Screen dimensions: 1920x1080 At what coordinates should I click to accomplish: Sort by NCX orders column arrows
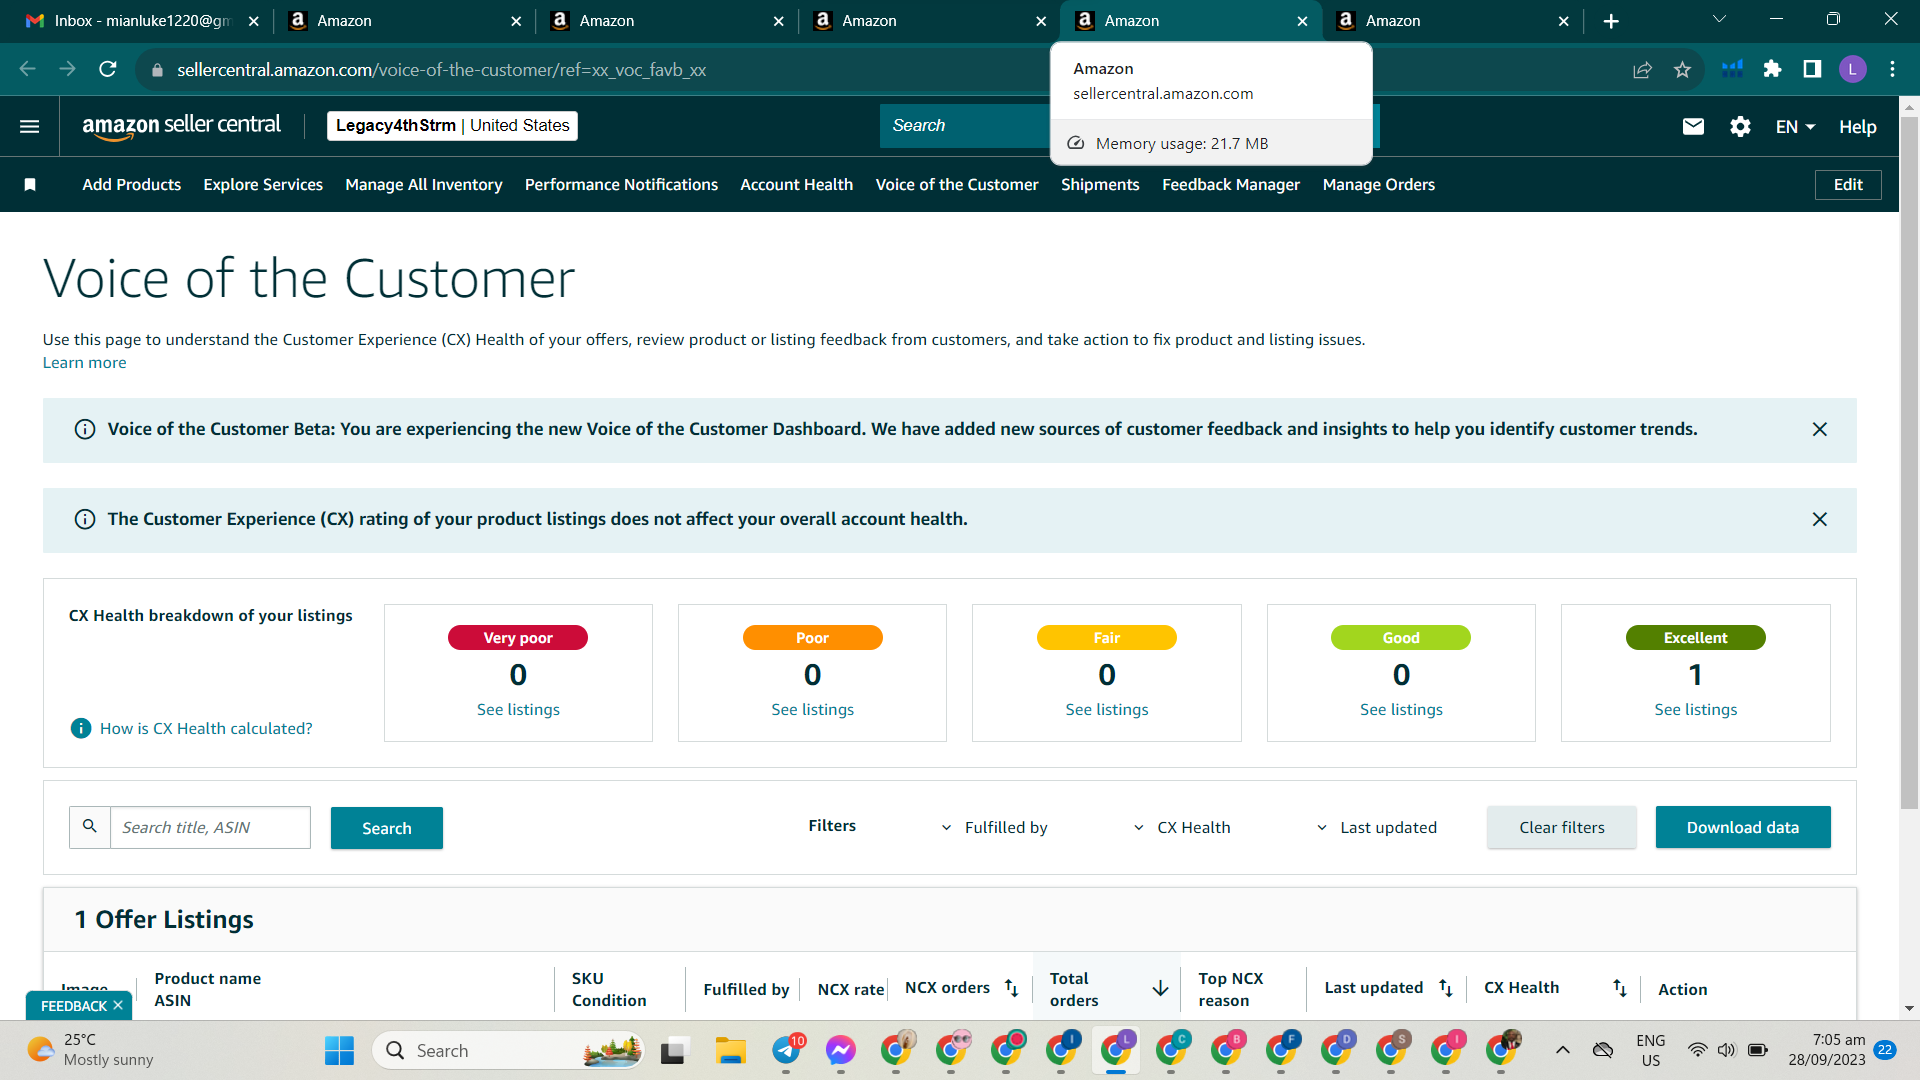[x=1011, y=988]
